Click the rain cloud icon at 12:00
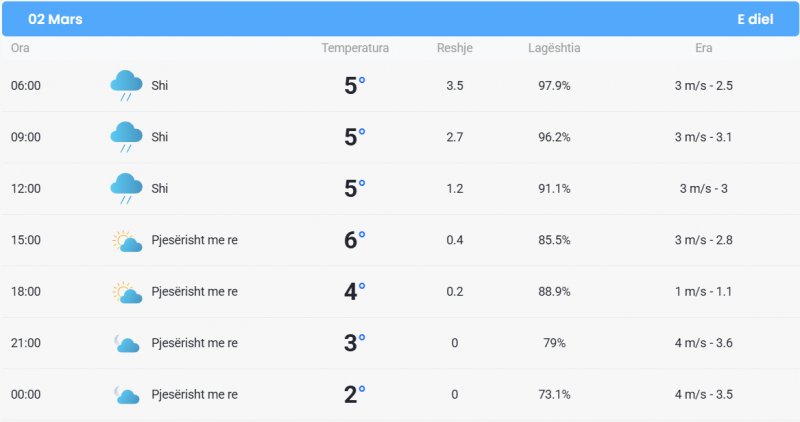 pyautogui.click(x=126, y=189)
